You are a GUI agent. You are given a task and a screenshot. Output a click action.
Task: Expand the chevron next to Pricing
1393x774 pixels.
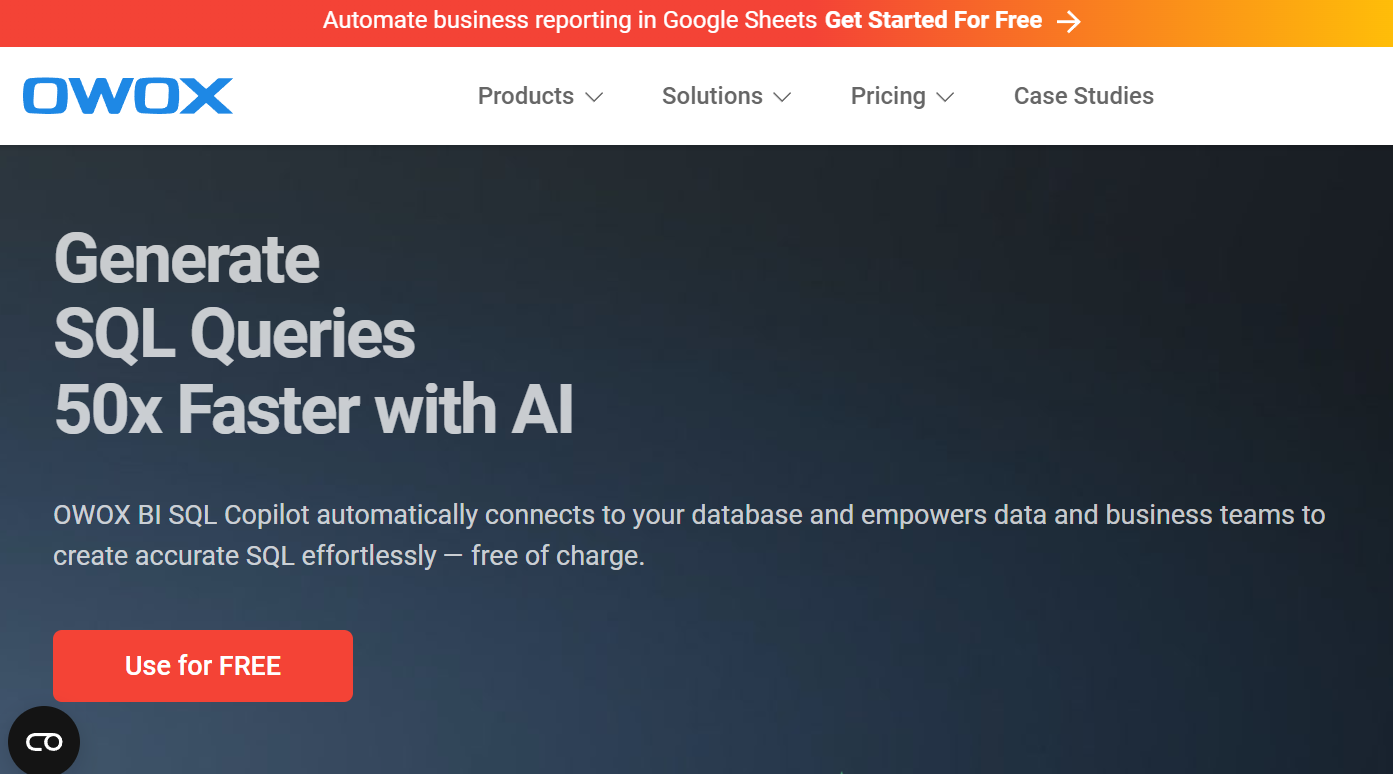[945, 97]
